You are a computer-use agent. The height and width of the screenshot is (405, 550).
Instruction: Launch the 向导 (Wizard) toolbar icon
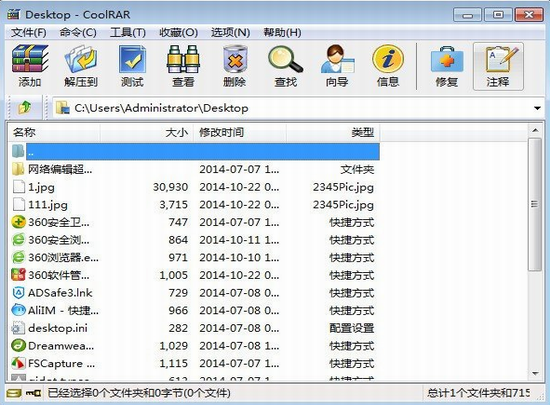tap(337, 66)
